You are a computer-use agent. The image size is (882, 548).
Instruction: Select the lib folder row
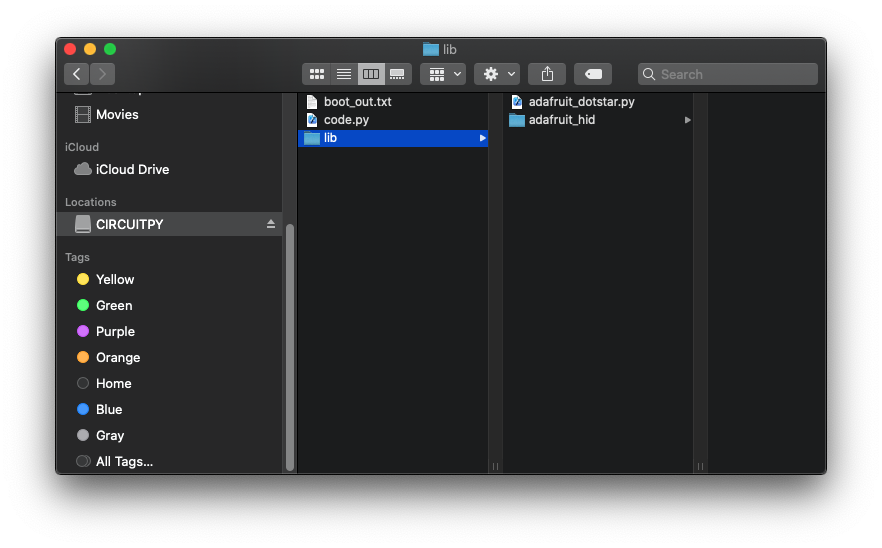tap(393, 138)
